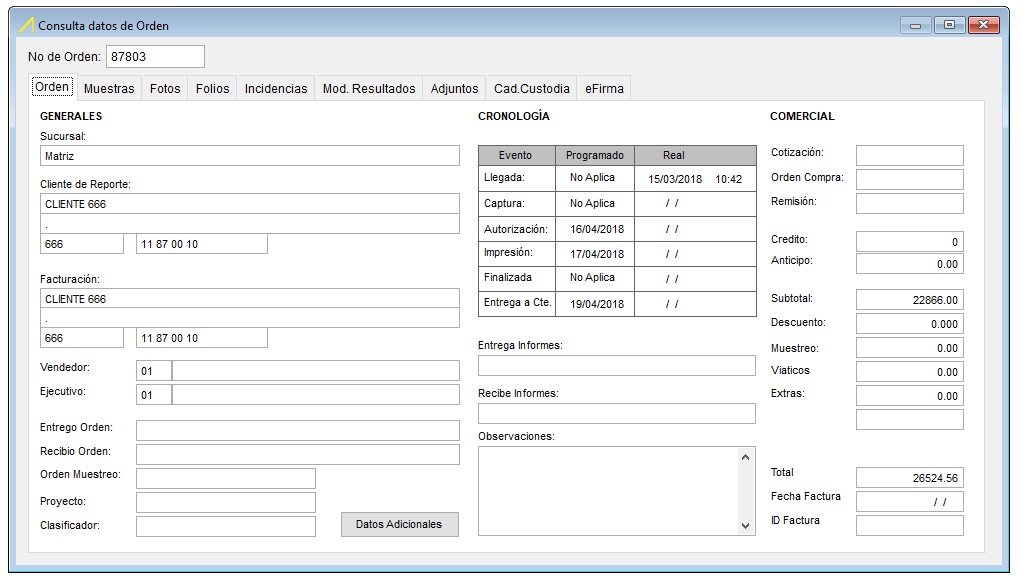Click the Datos Adicionales button
The height and width of the screenshot is (582, 1023).
tap(399, 525)
